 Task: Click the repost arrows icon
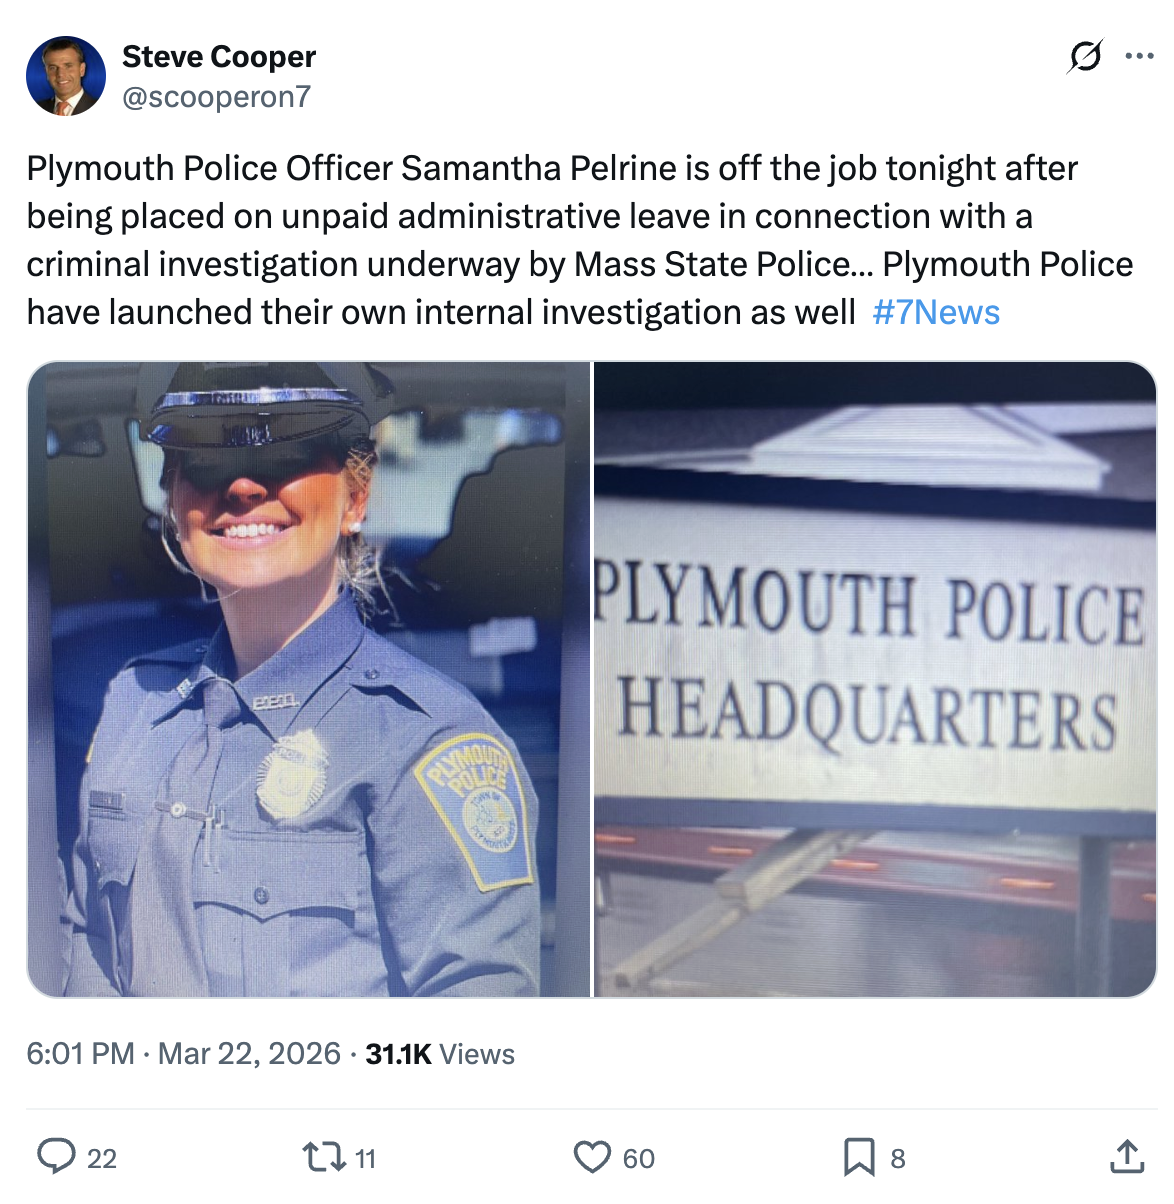coord(321,1157)
